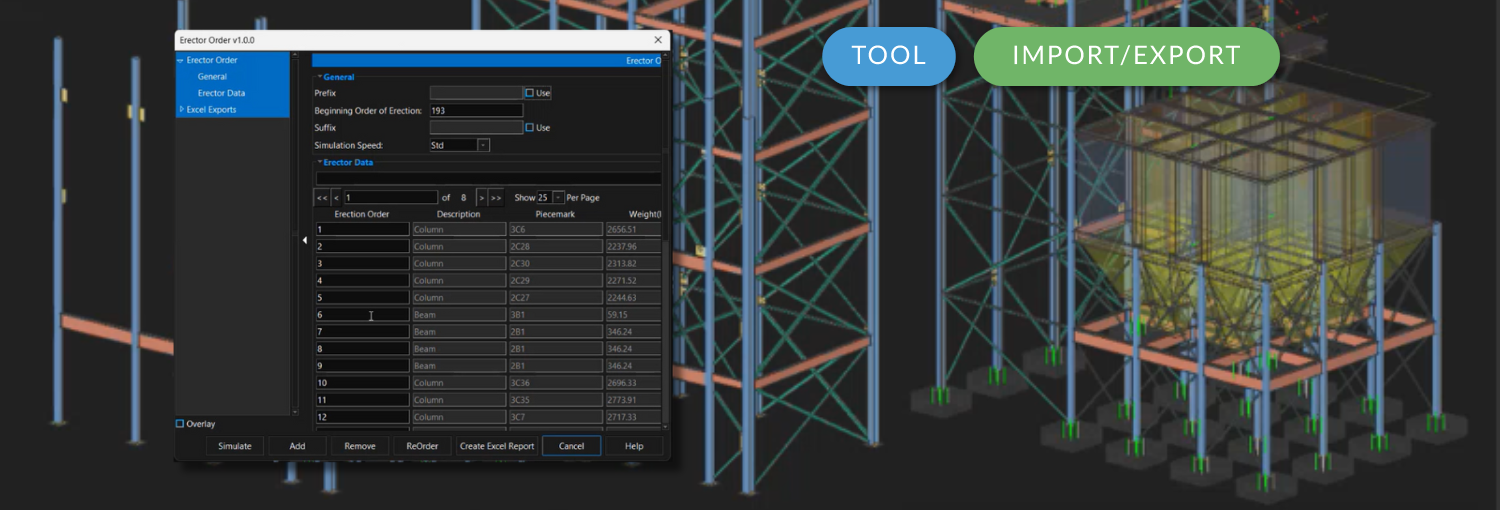Select General in the tree
Viewport: 1500px width, 510px height.
click(x=212, y=77)
